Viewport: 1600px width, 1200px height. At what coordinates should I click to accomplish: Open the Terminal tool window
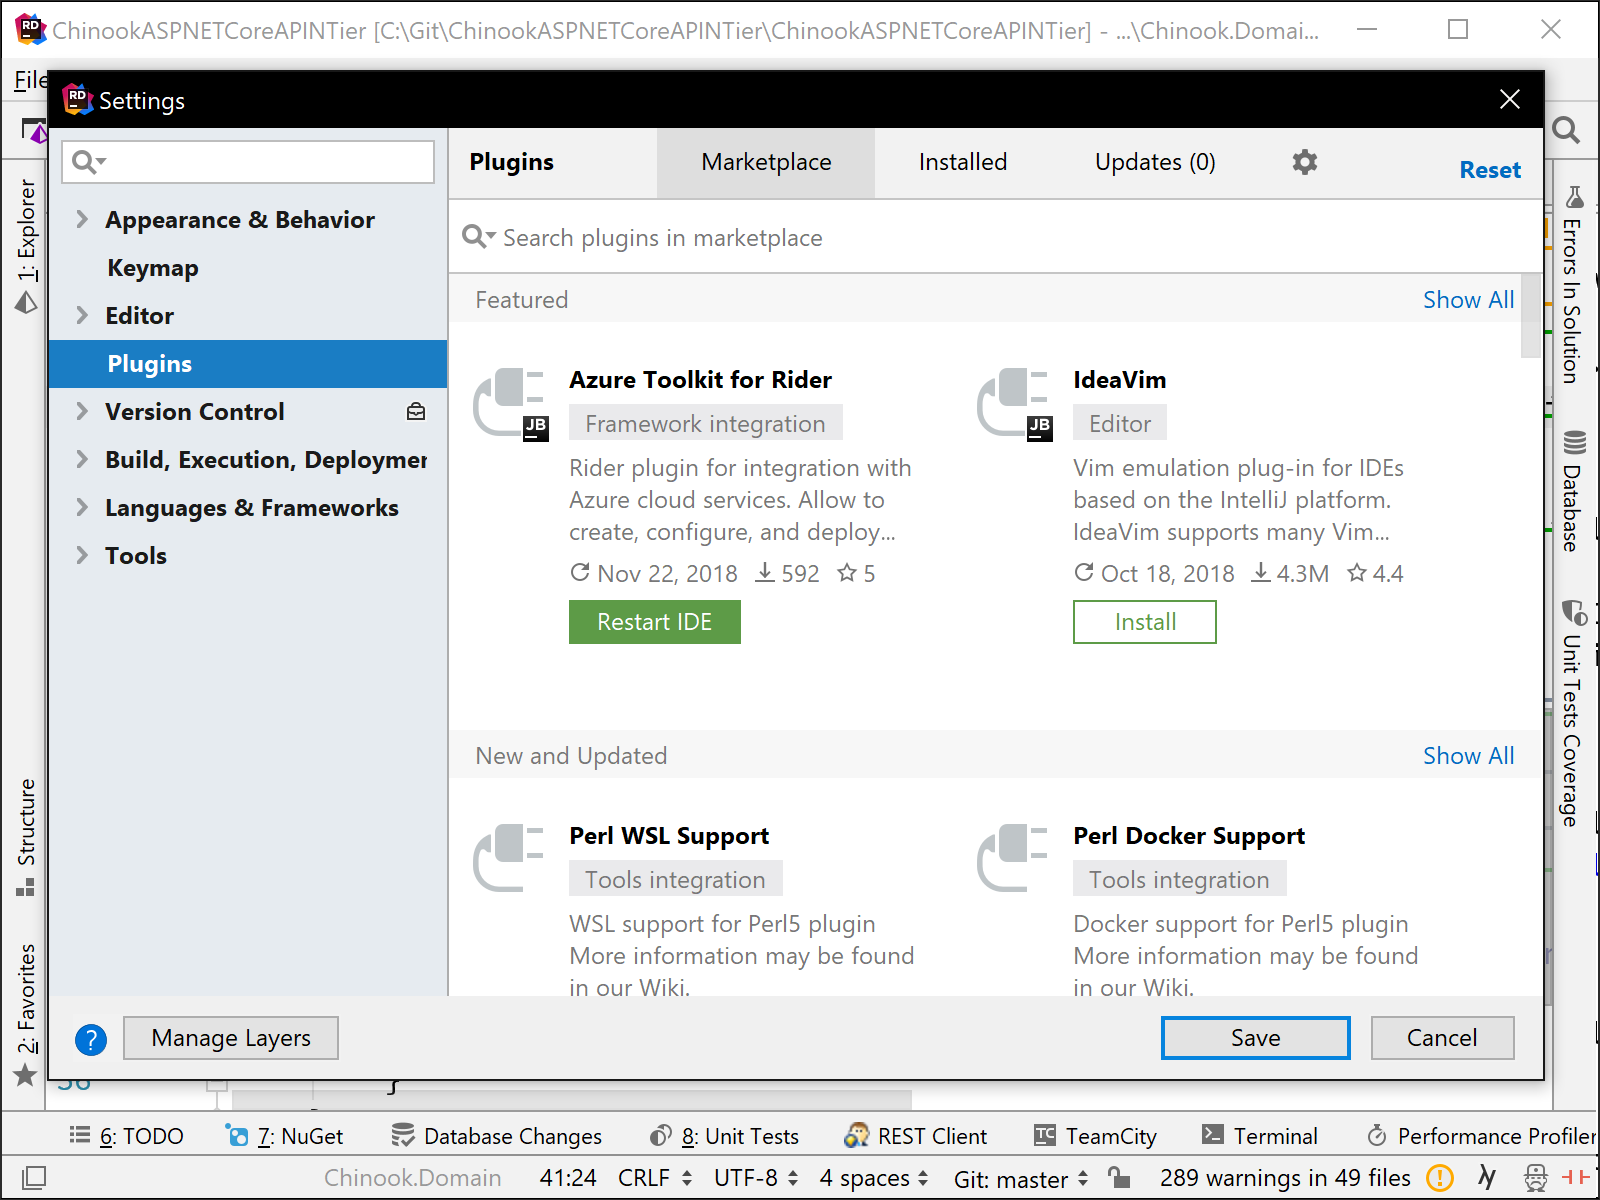tap(1260, 1136)
